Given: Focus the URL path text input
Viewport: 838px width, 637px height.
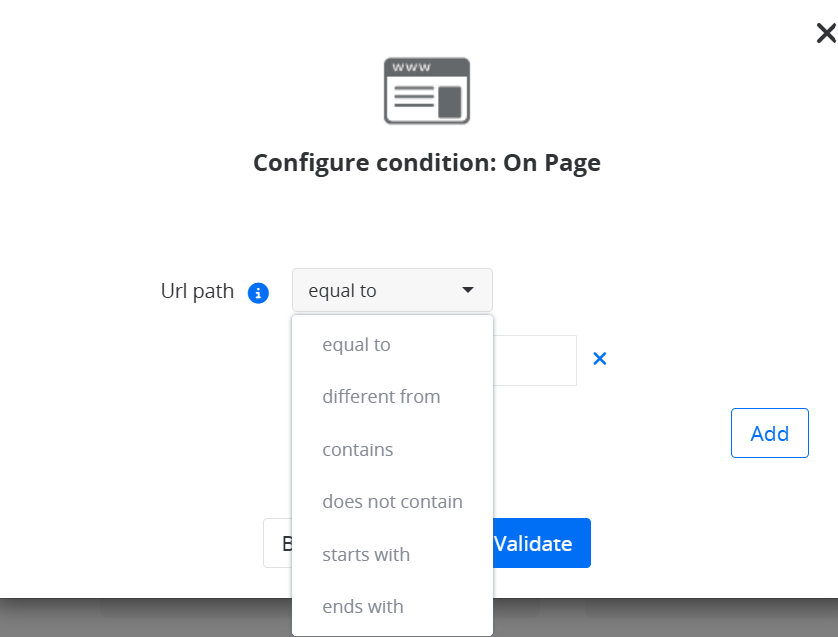Looking at the screenshot, I should point(536,361).
